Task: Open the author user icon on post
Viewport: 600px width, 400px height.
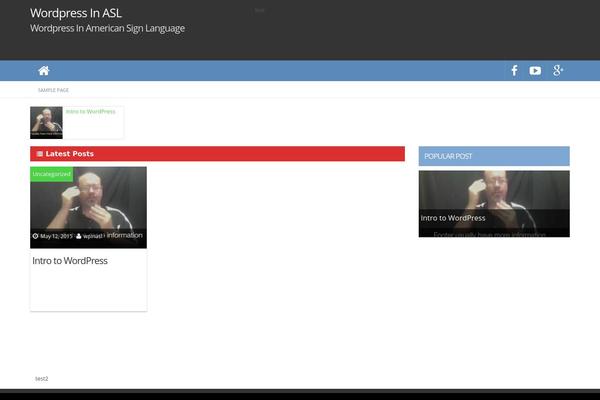Action: (79, 236)
